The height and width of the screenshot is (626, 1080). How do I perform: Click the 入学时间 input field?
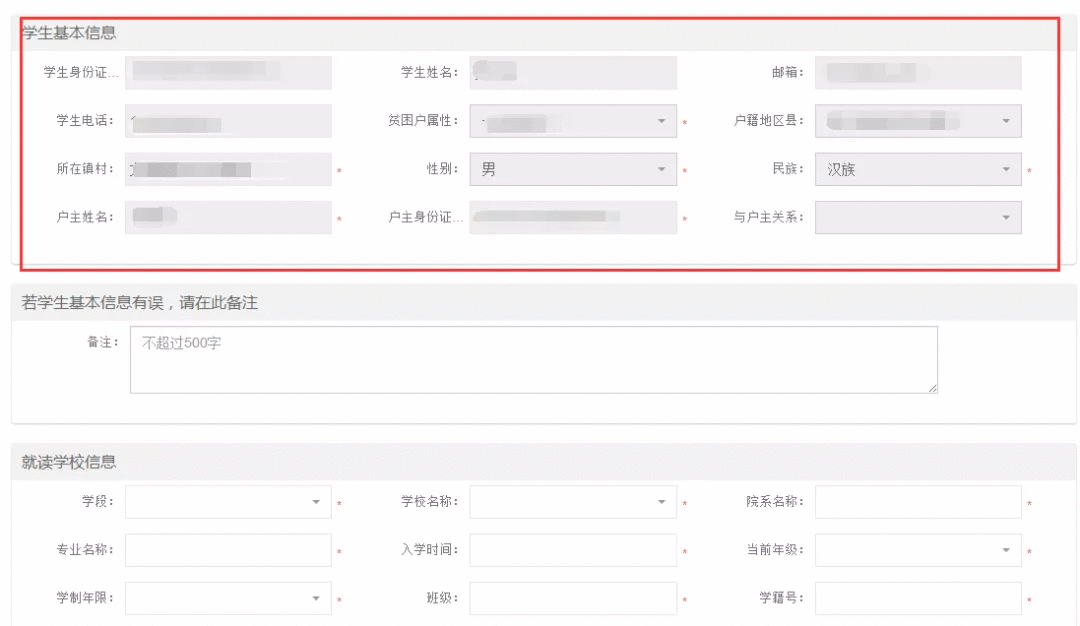coord(573,550)
